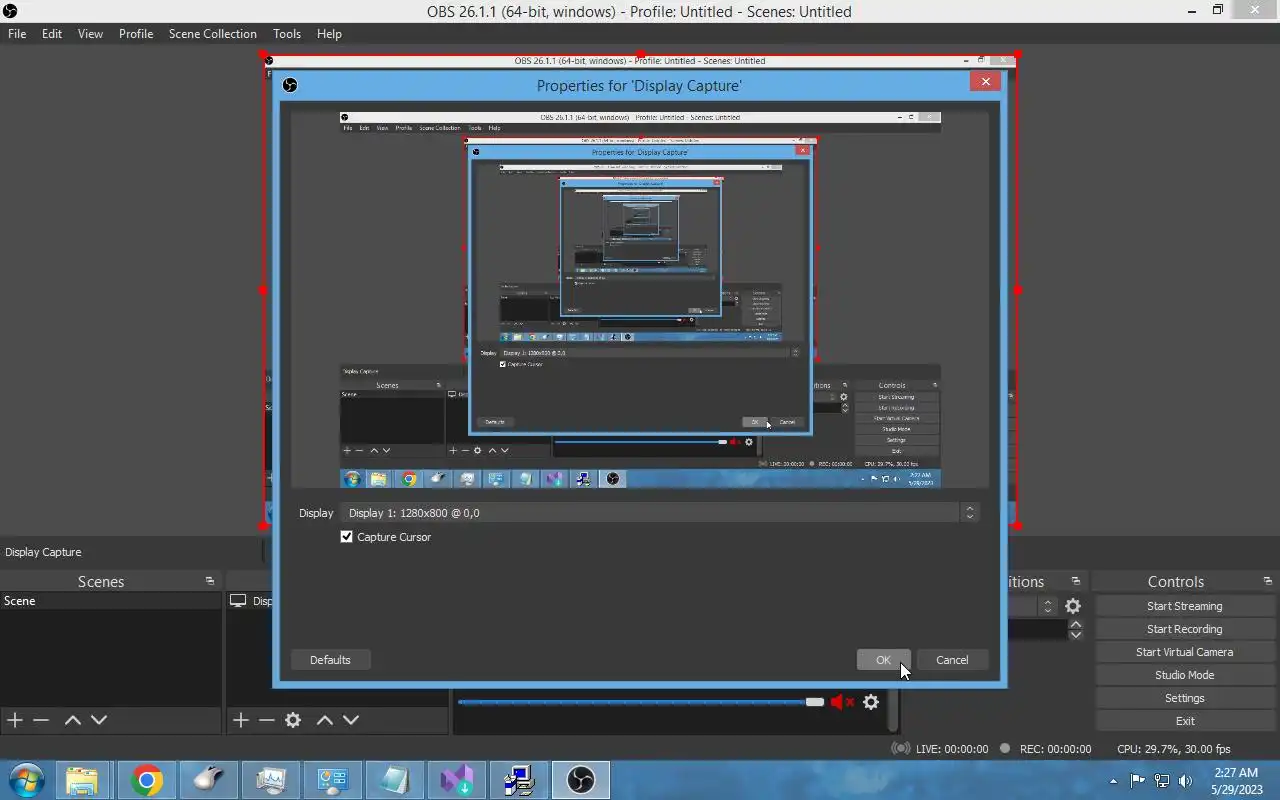Decrease transition duration with down arrow
This screenshot has height=800, width=1280.
tap(1076, 635)
